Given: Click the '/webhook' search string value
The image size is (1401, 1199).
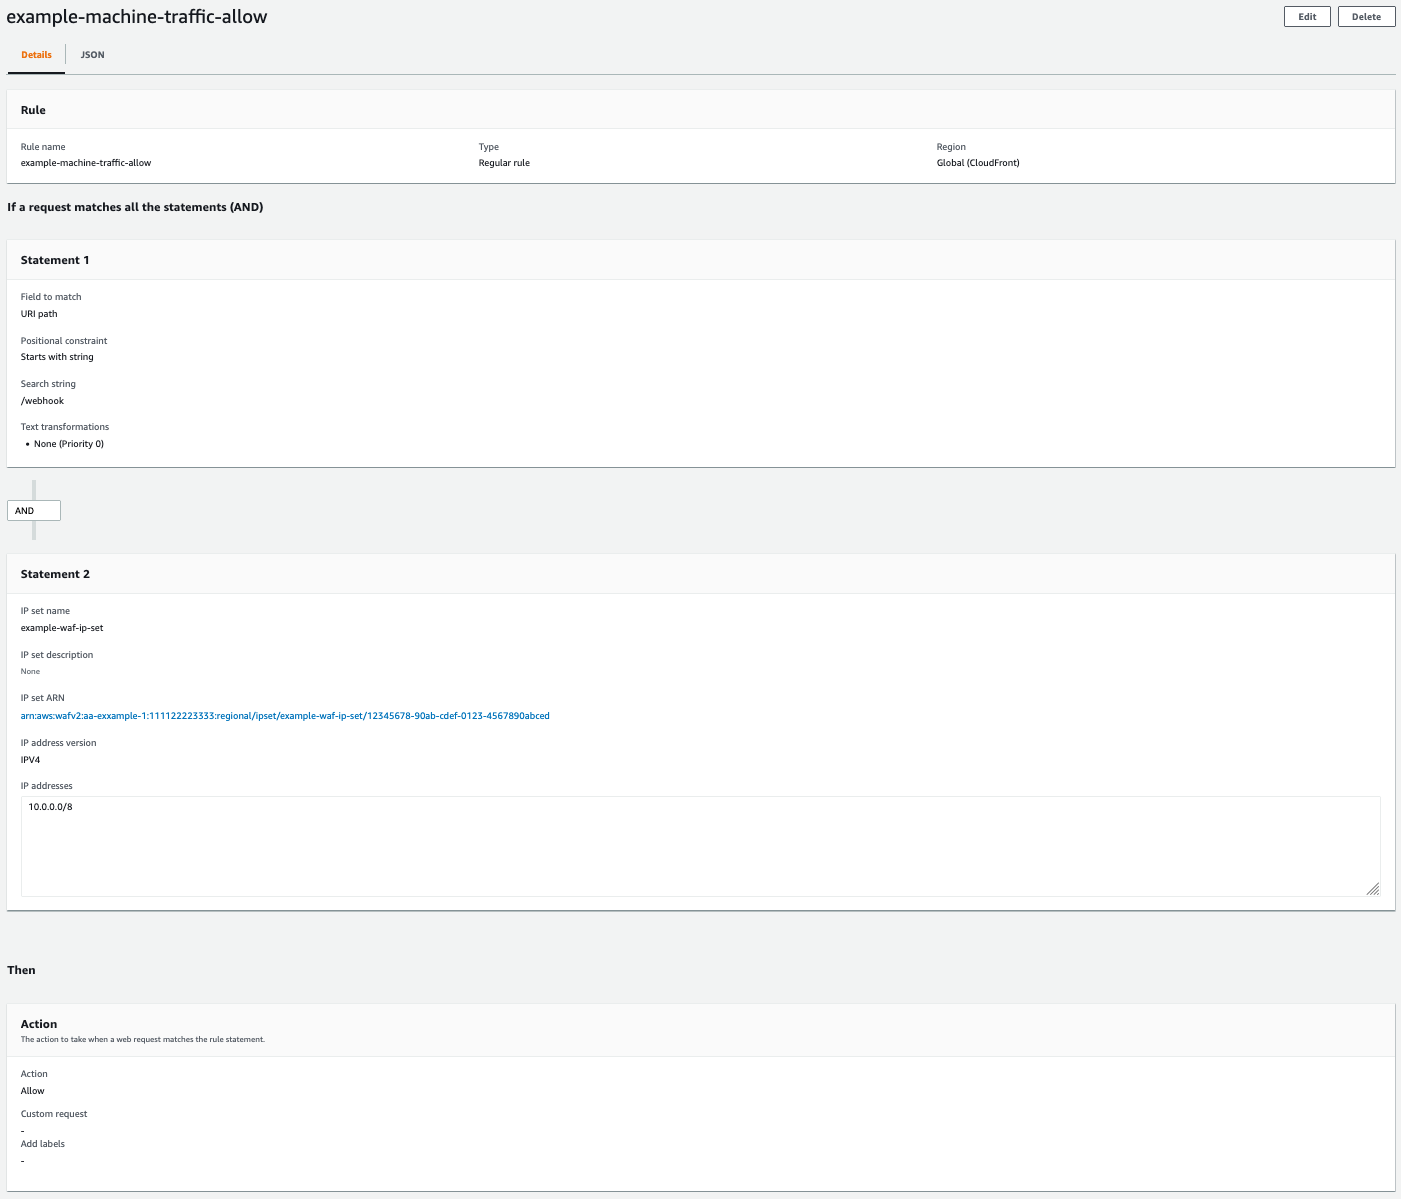Looking at the screenshot, I should click(x=42, y=401).
